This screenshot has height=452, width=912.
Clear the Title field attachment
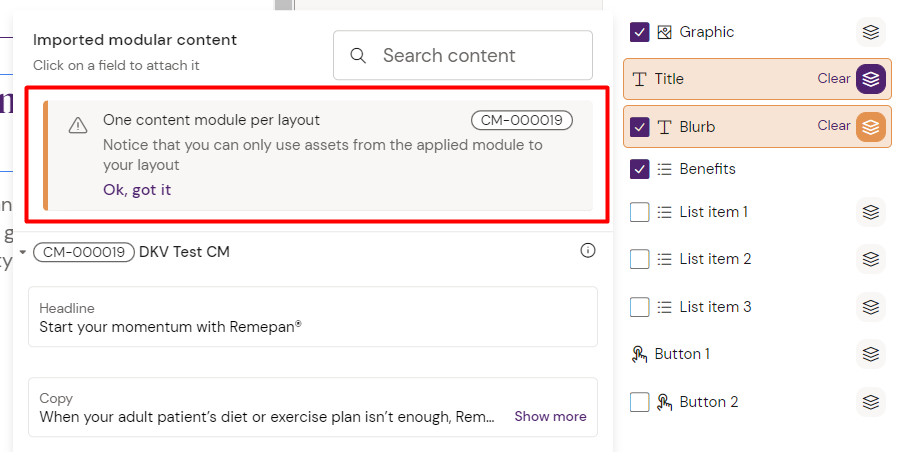(x=833, y=79)
